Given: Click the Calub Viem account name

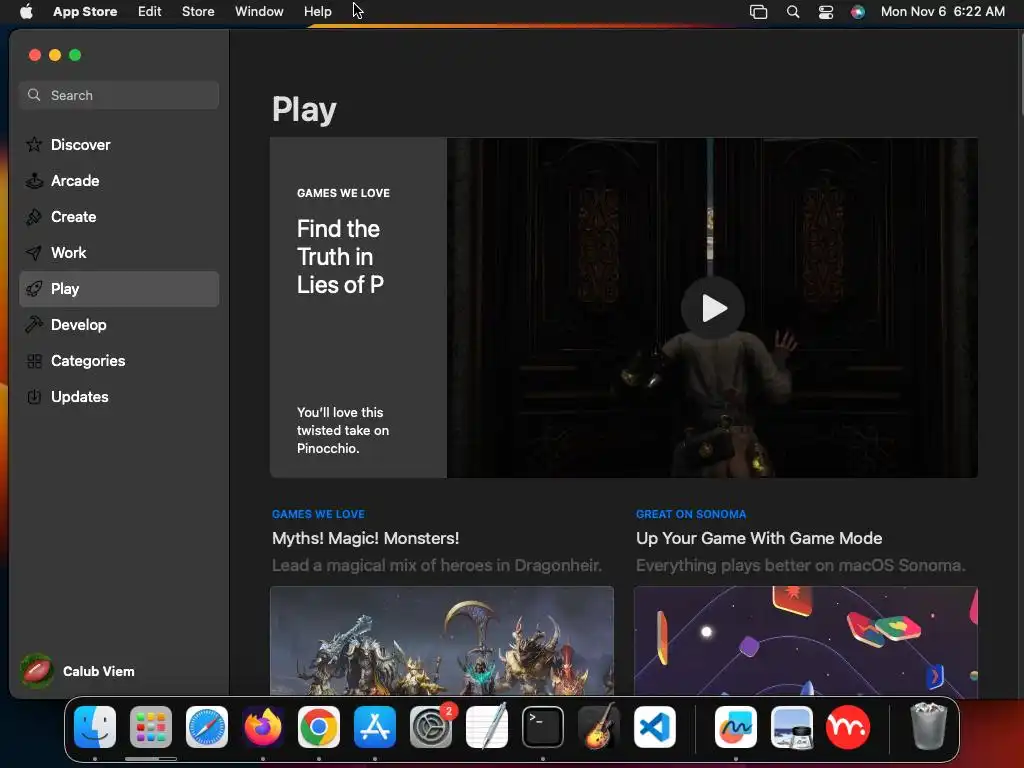Looking at the screenshot, I should [x=99, y=671].
